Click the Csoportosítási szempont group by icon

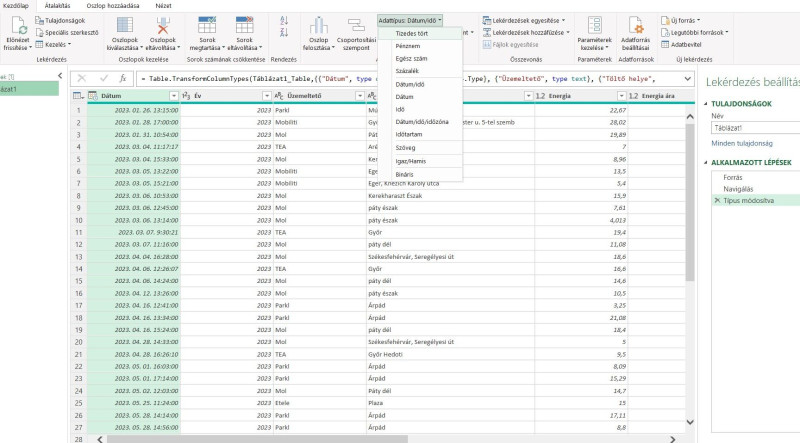(x=356, y=26)
